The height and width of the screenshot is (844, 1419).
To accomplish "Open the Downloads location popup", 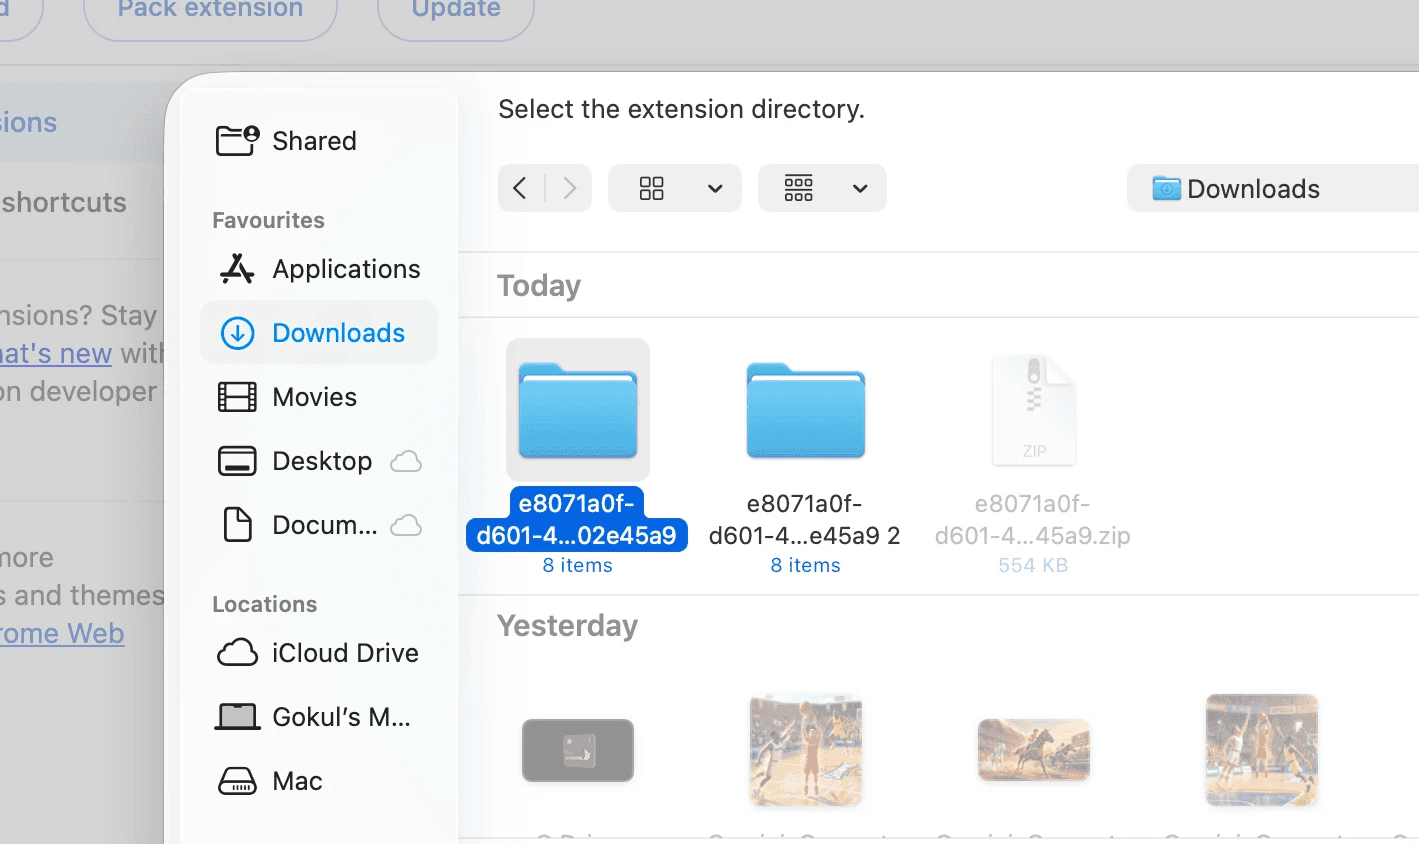I will click(1272, 188).
